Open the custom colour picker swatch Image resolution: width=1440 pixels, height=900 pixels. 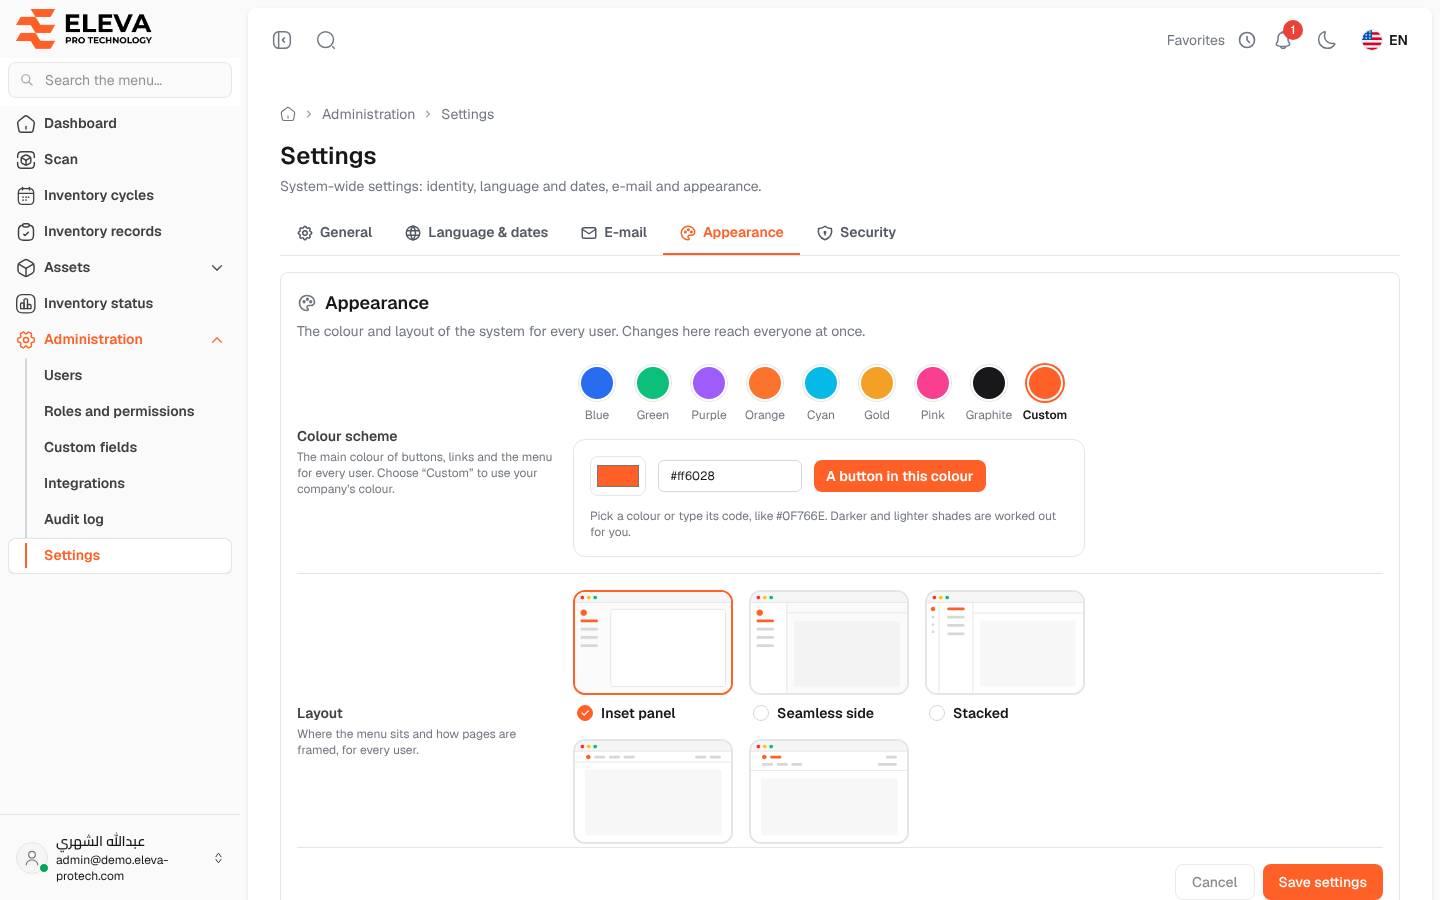pyautogui.click(x=618, y=476)
